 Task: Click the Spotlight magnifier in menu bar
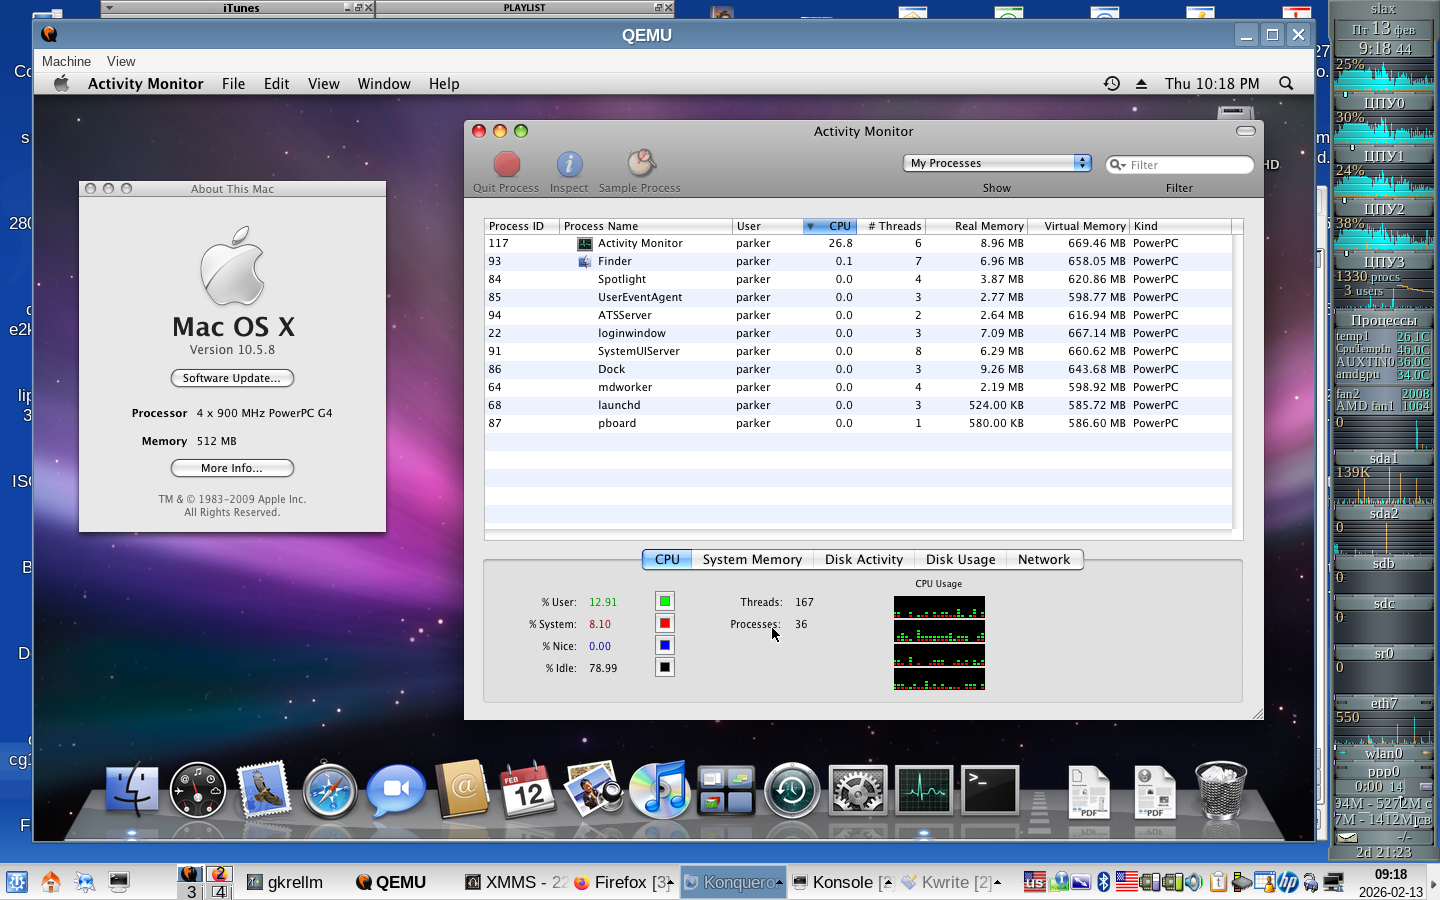pos(1286,84)
